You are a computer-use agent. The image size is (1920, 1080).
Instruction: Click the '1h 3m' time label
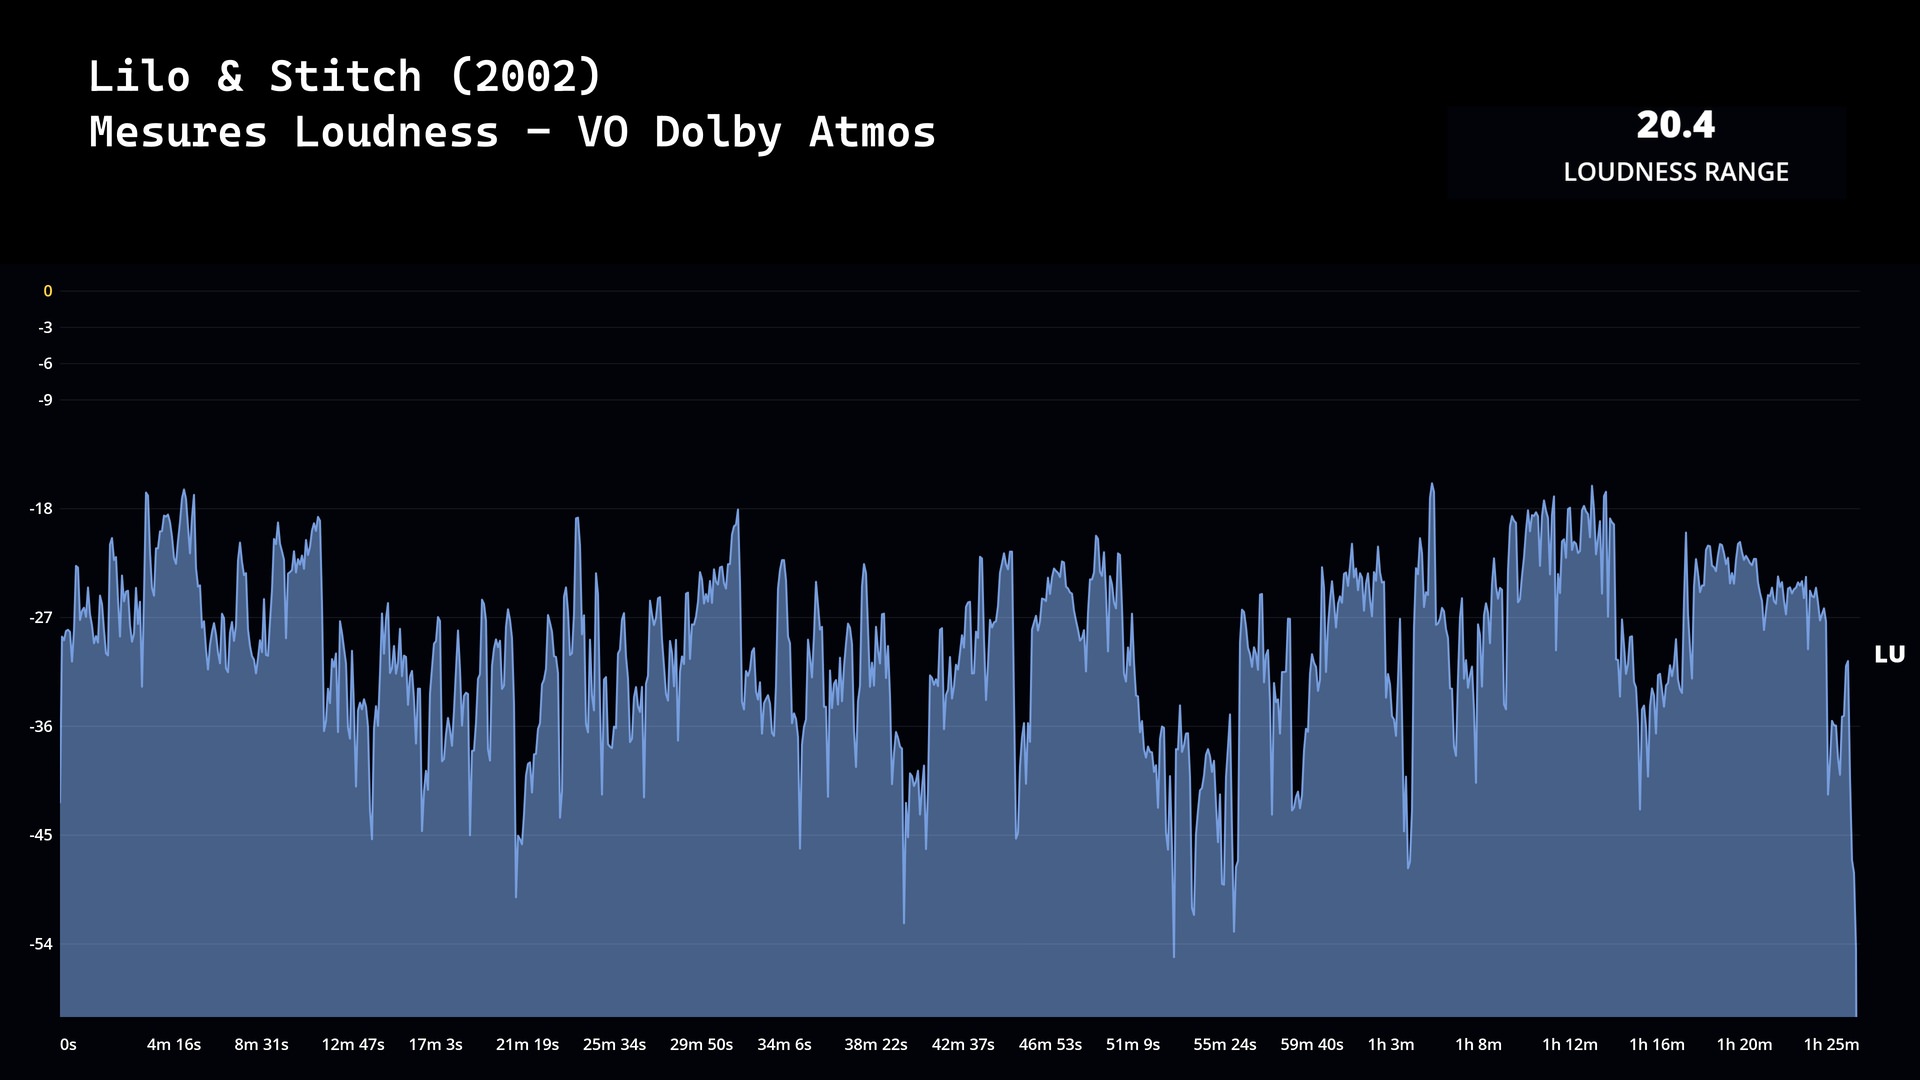(x=1391, y=1045)
